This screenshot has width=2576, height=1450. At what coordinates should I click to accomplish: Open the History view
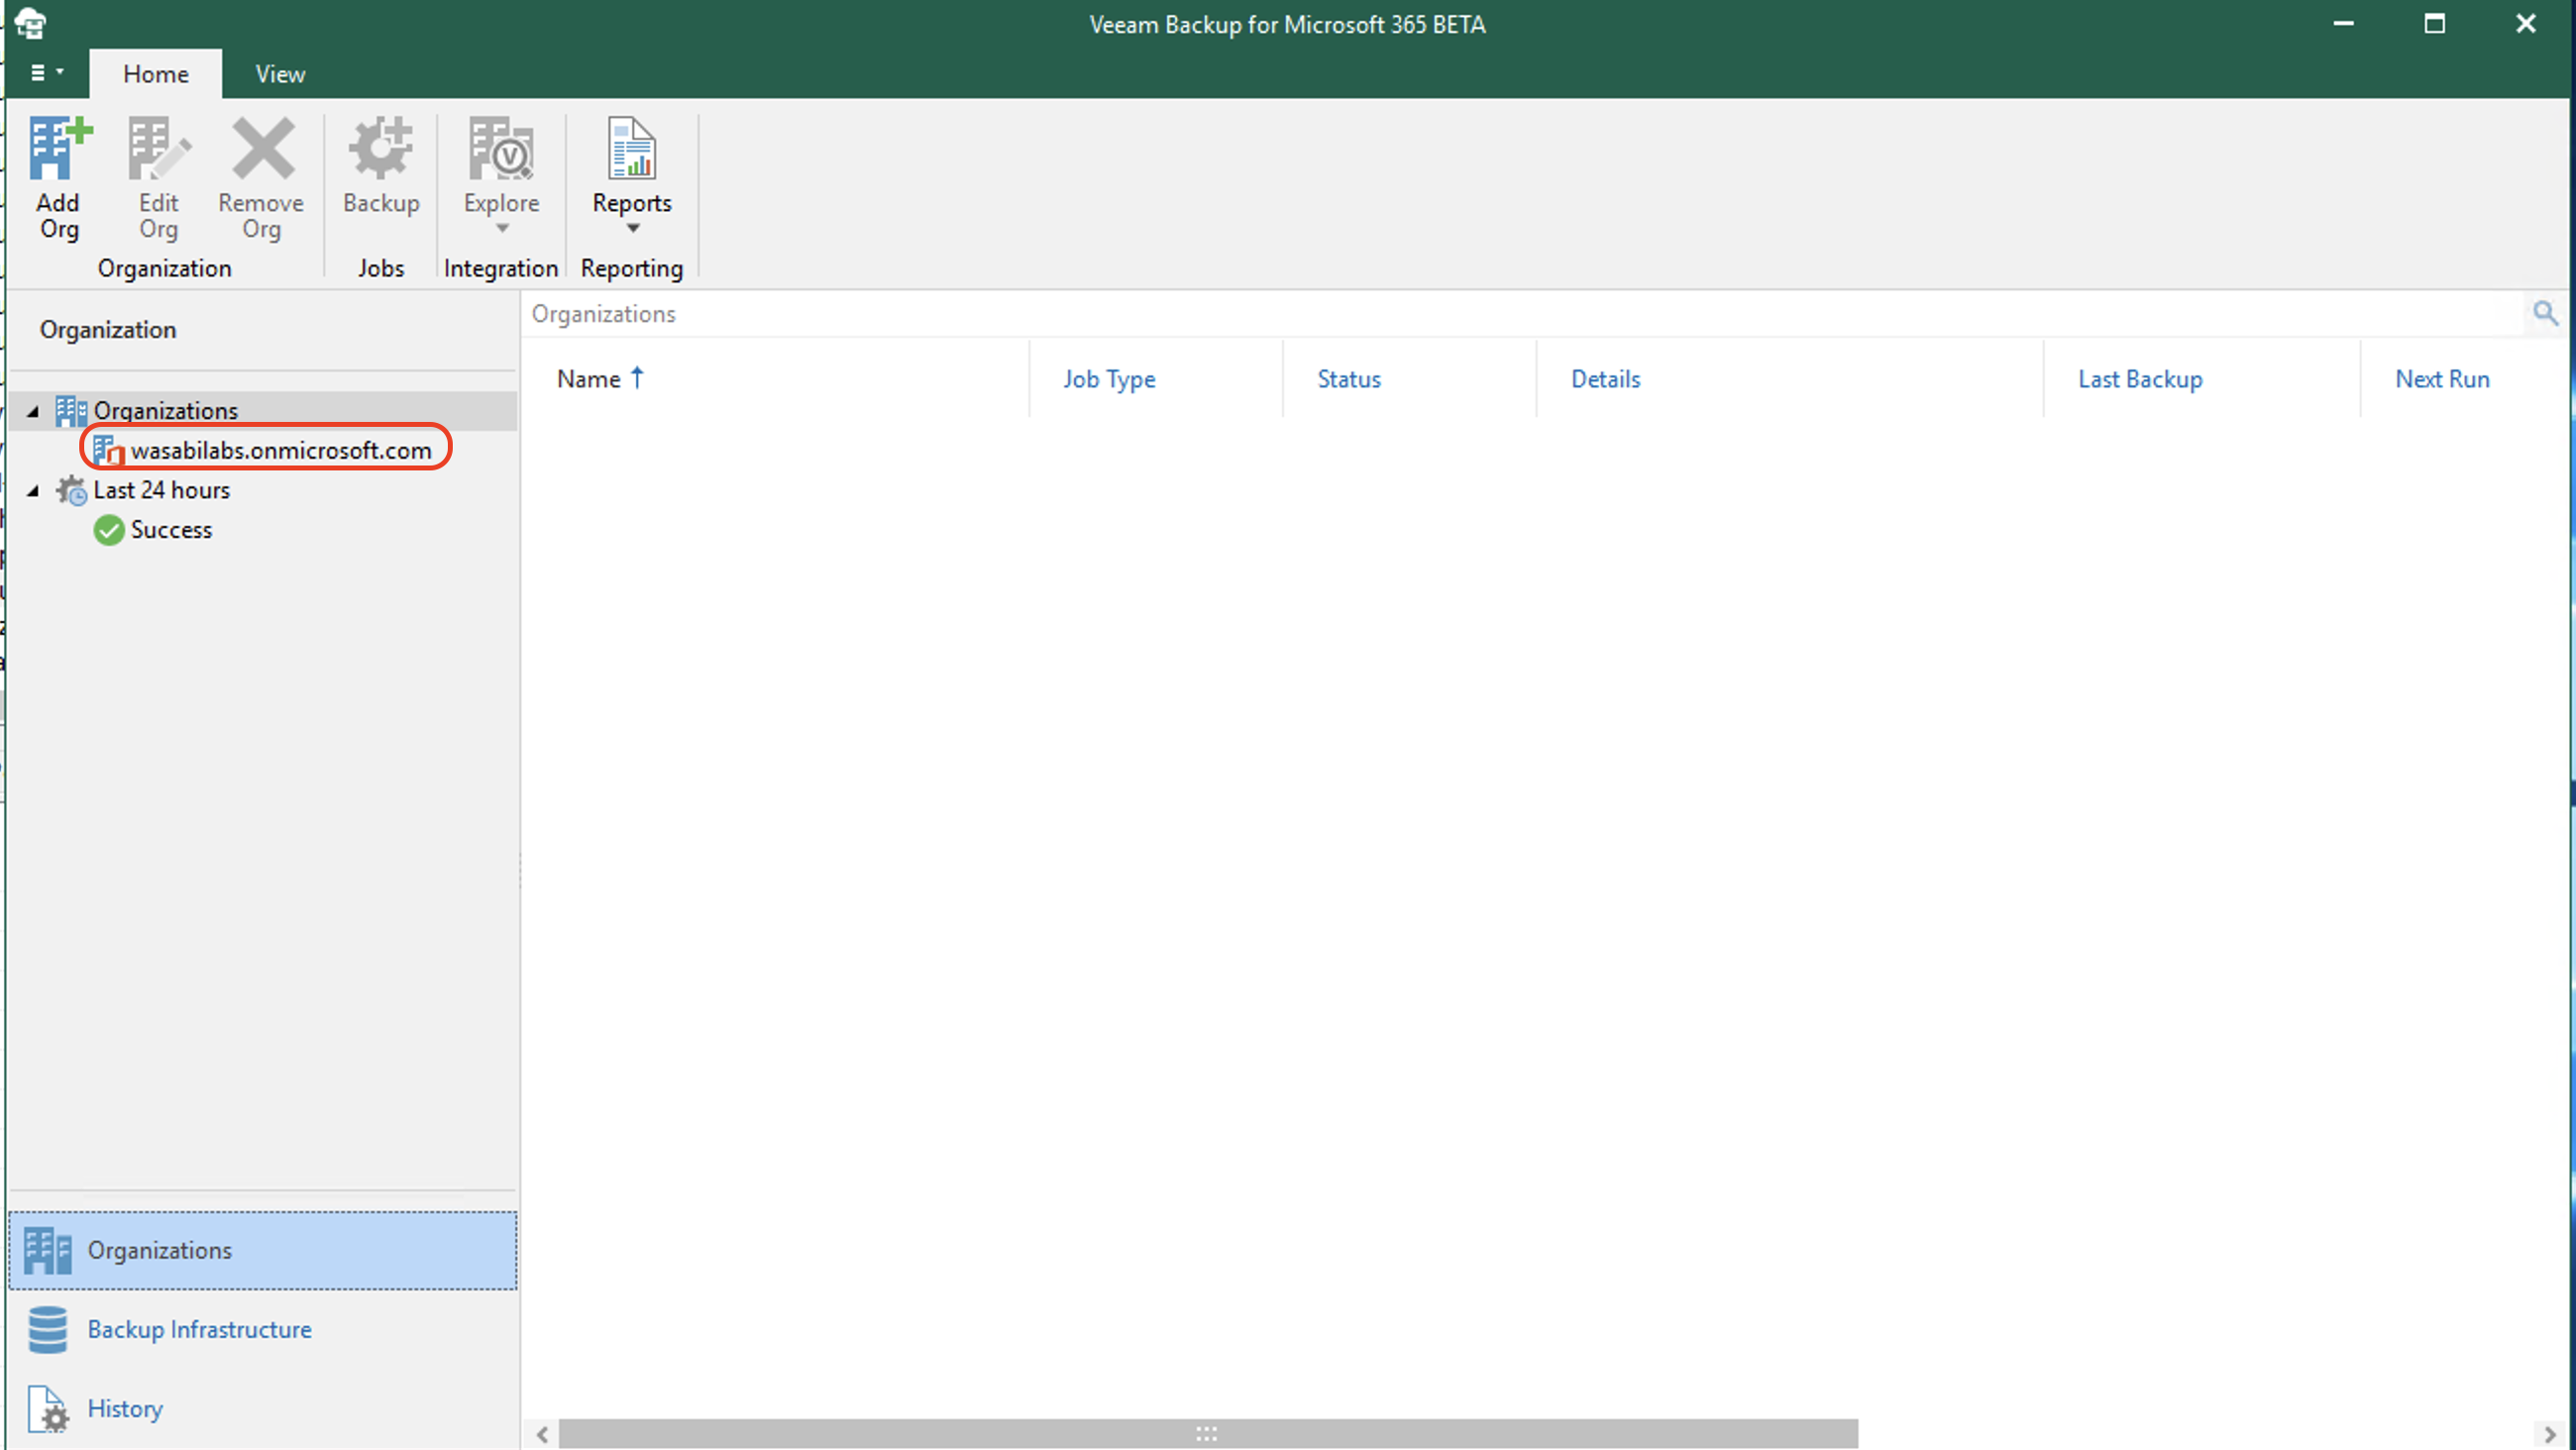(x=262, y=1409)
